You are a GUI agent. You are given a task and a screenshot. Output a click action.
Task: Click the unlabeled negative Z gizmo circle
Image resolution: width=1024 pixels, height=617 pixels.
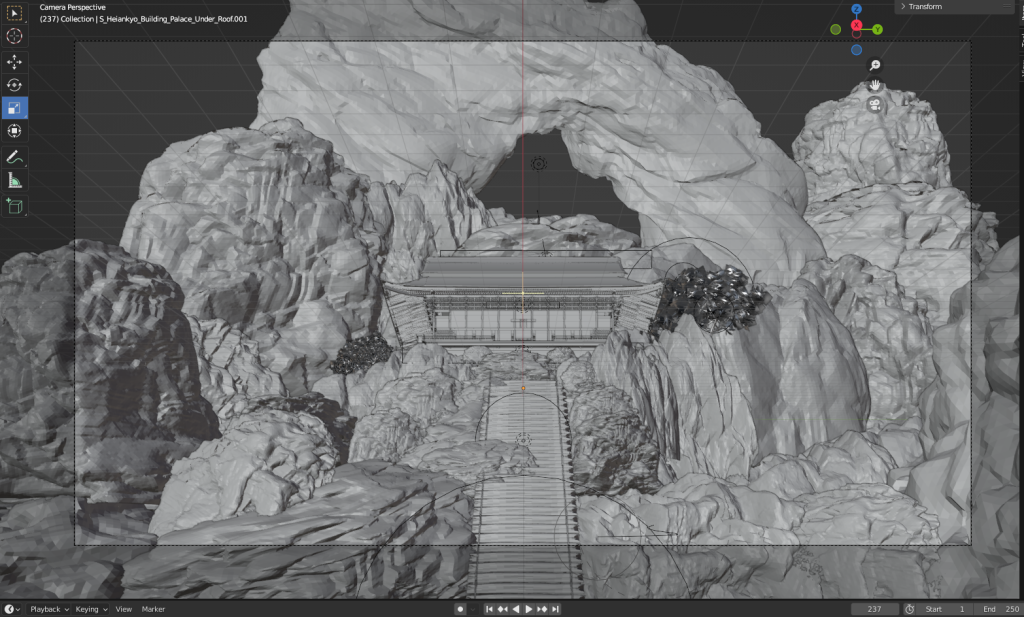pyautogui.click(x=856, y=50)
